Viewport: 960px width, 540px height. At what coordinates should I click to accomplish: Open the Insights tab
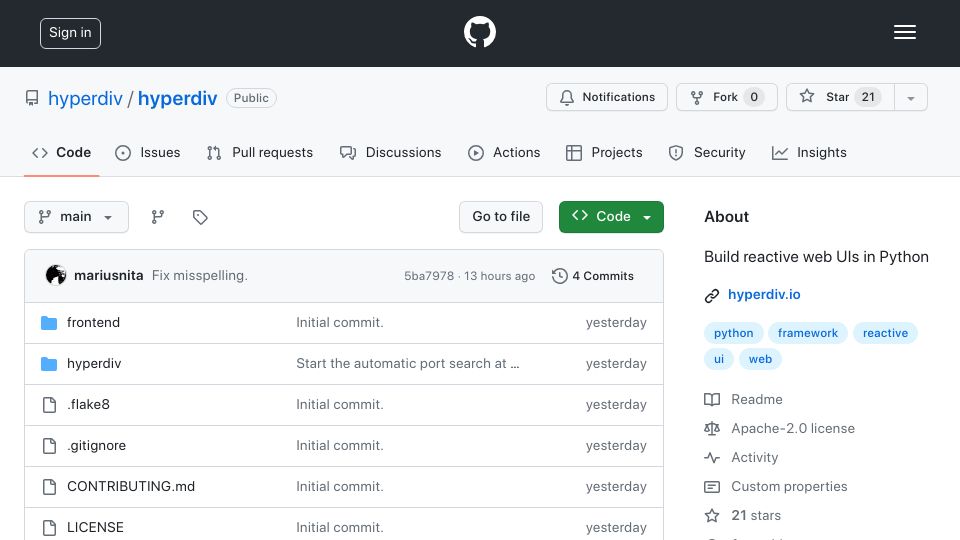(809, 152)
